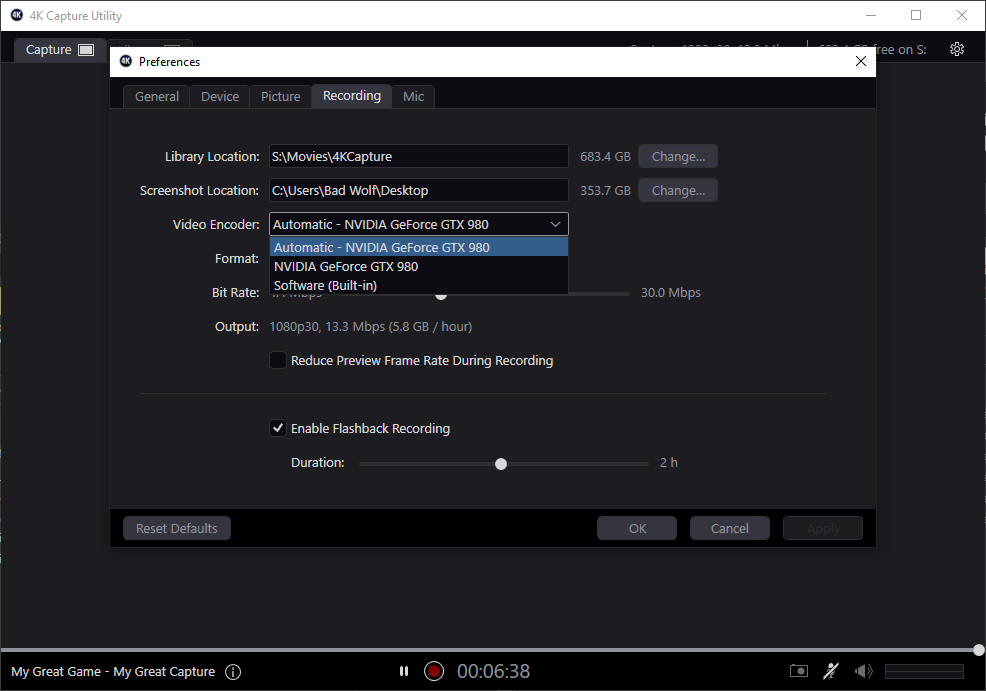Click the 683.4 GB free space label
Image resolution: width=986 pixels, height=691 pixels.
click(605, 157)
